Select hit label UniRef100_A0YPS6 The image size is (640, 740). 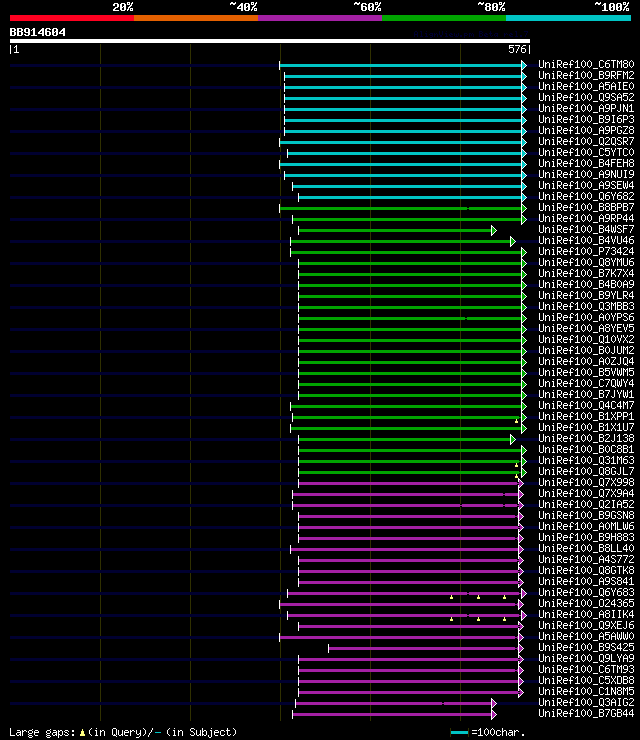pos(586,317)
